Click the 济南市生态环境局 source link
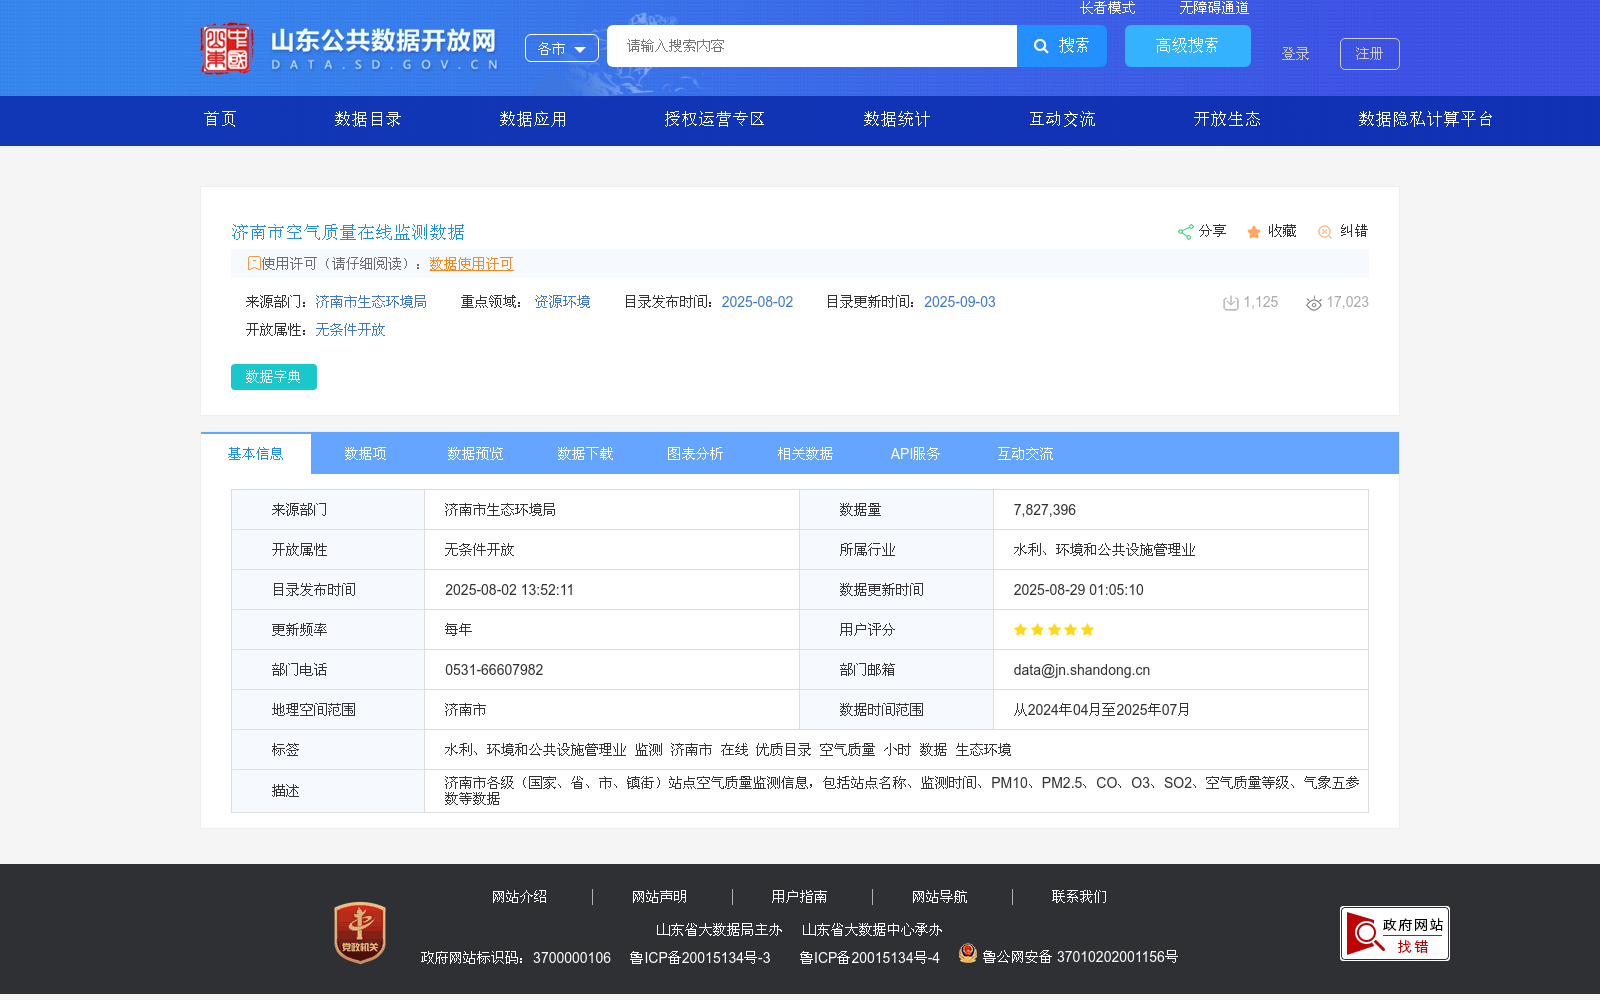The width and height of the screenshot is (1600, 1000). point(371,301)
